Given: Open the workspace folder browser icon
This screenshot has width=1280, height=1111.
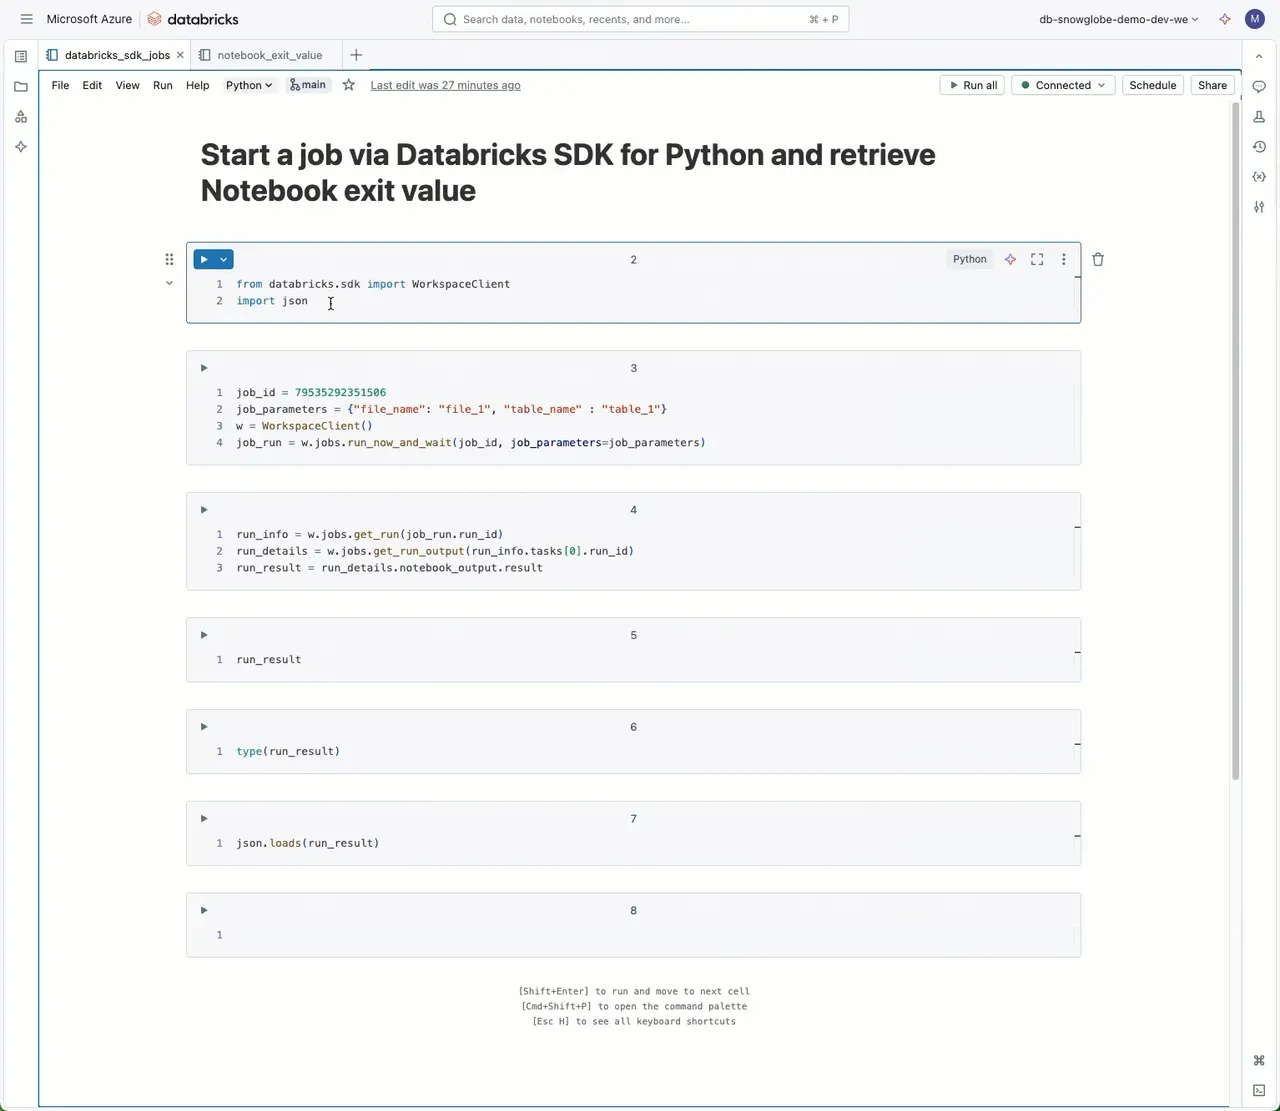Looking at the screenshot, I should pos(21,87).
